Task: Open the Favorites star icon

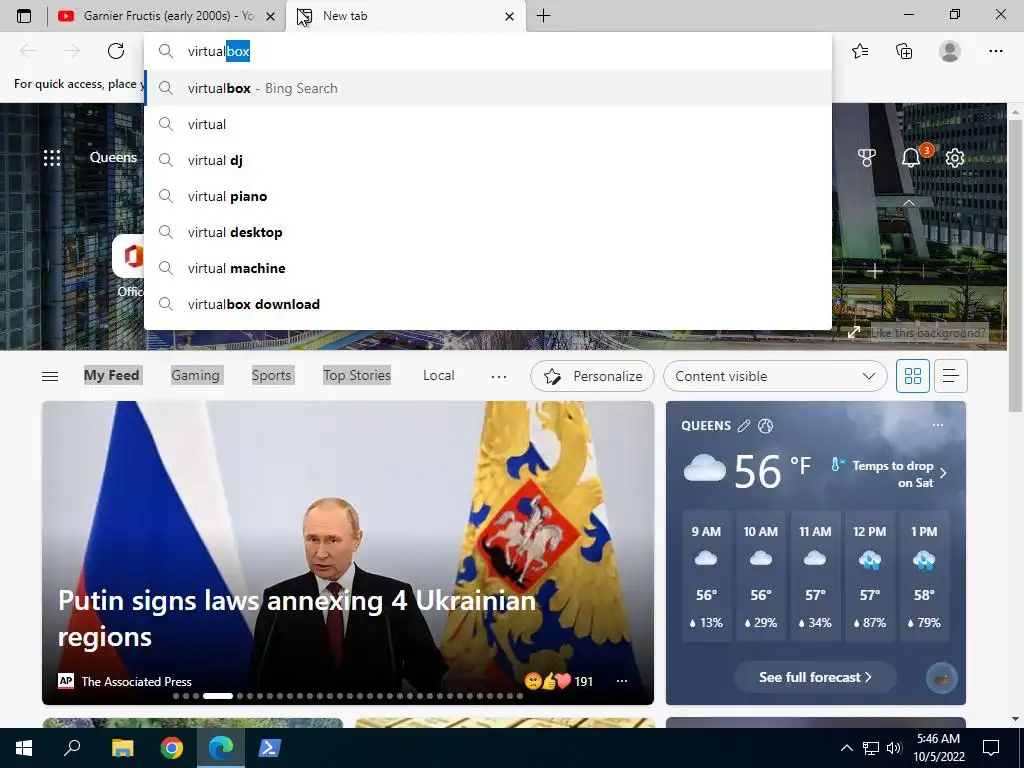Action: click(860, 51)
